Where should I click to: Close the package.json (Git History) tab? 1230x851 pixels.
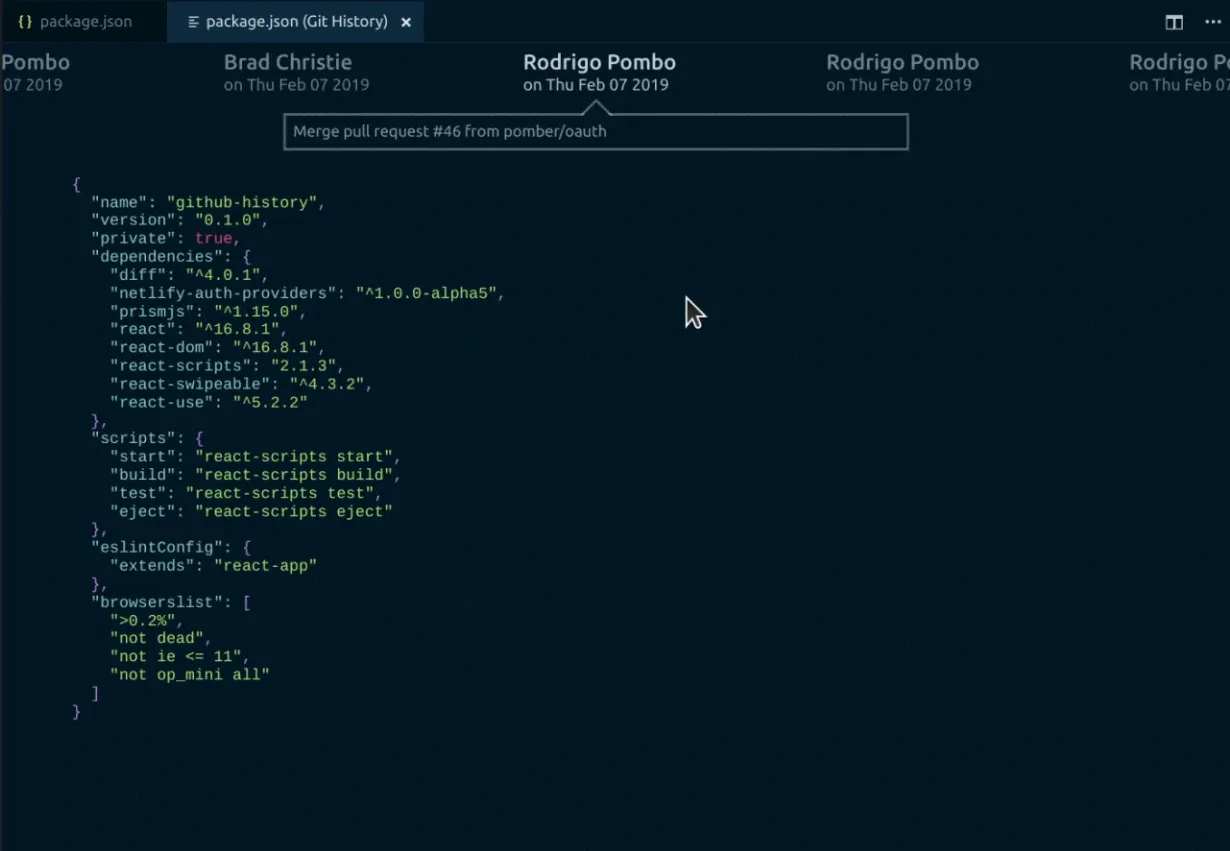405,21
